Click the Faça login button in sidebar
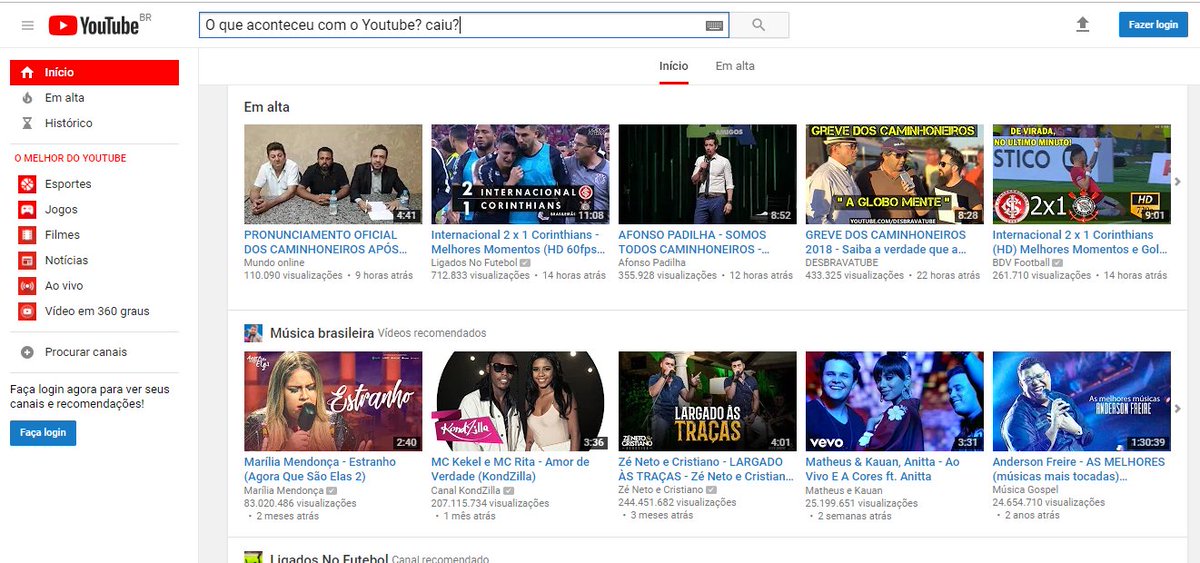This screenshot has width=1200, height=563. coord(43,432)
